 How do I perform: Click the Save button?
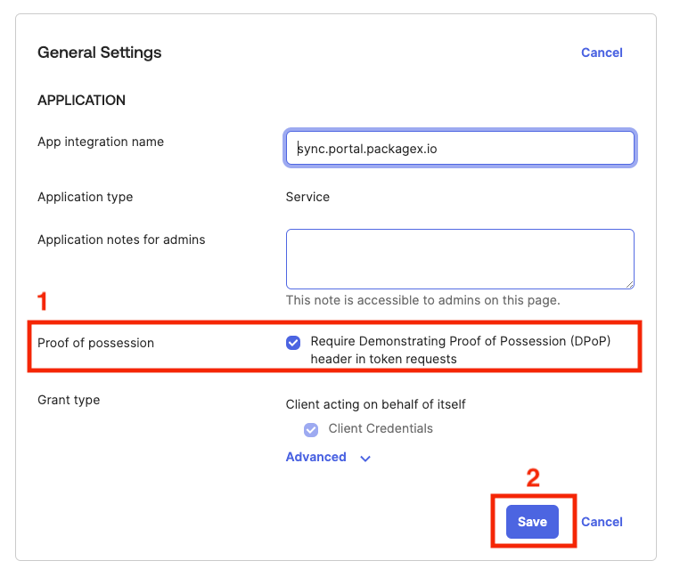(532, 521)
